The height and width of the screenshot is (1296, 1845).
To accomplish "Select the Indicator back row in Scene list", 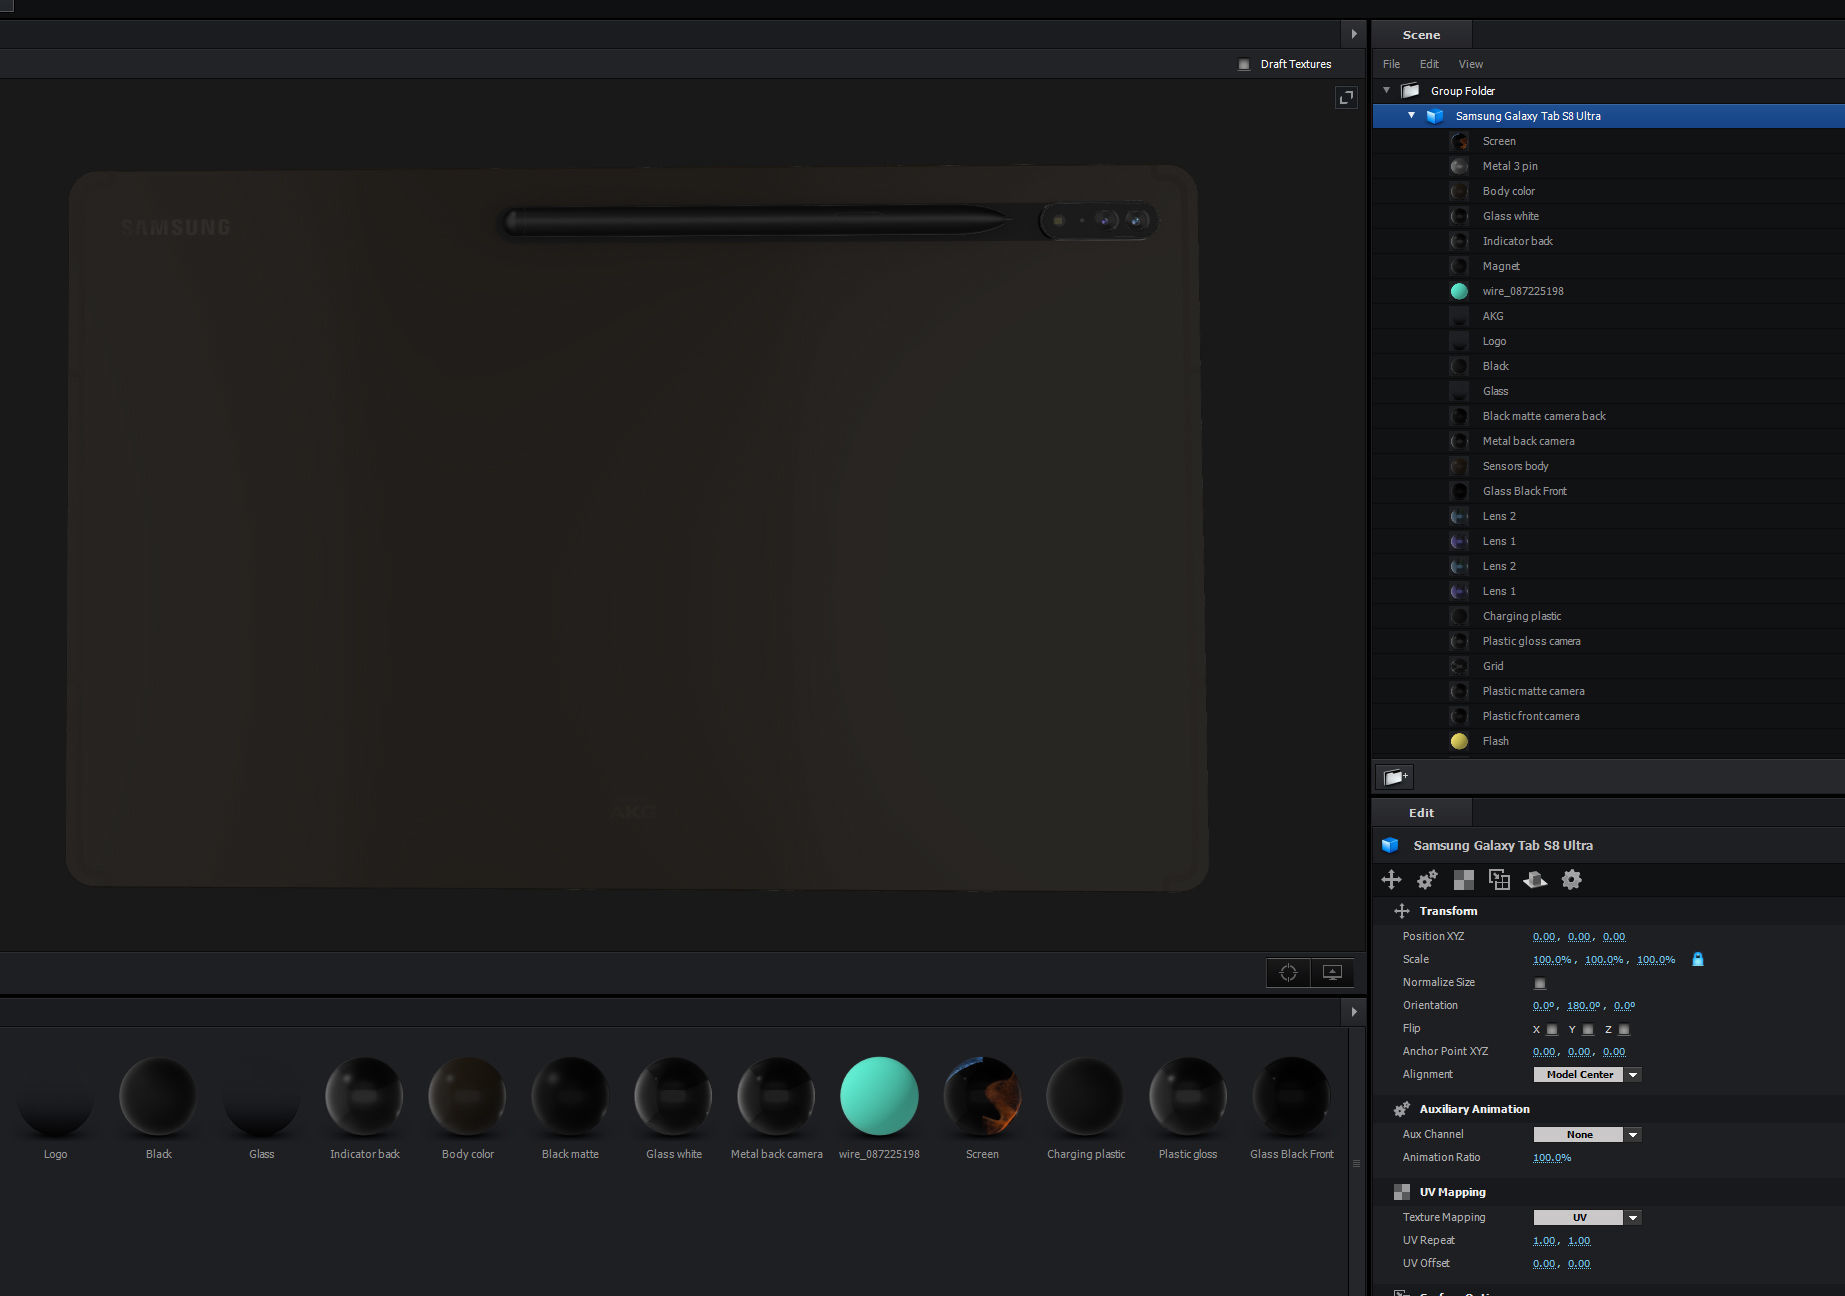I will tap(1608, 241).
